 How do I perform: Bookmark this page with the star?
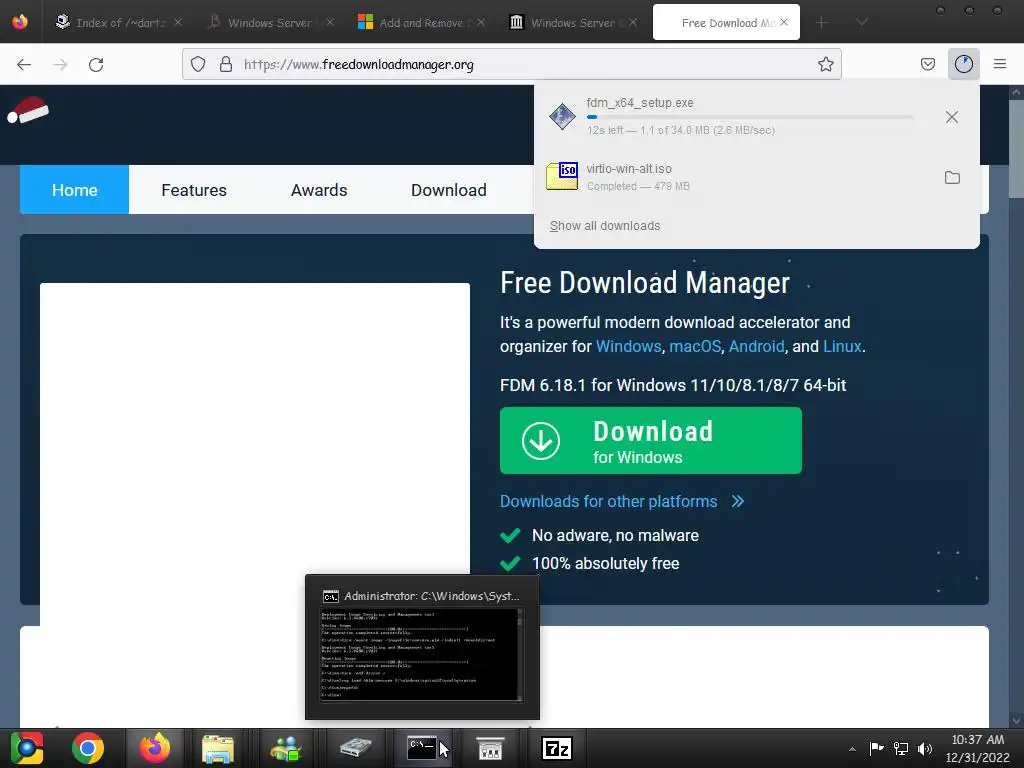pyautogui.click(x=825, y=64)
